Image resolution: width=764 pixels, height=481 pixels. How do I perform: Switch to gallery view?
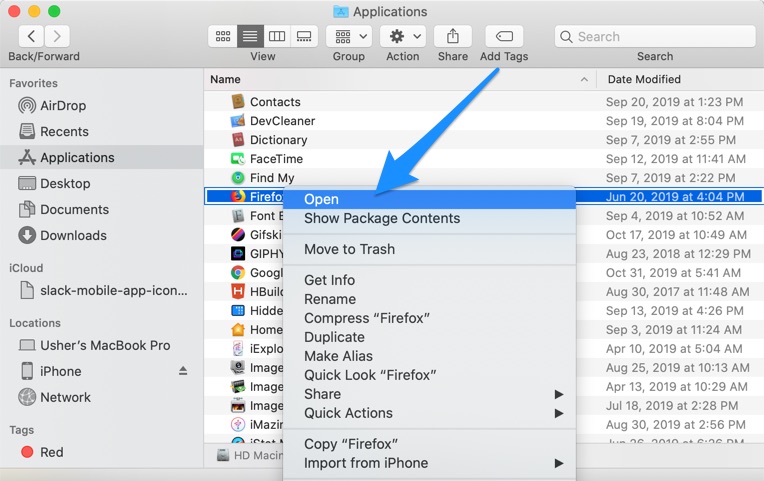[304, 36]
